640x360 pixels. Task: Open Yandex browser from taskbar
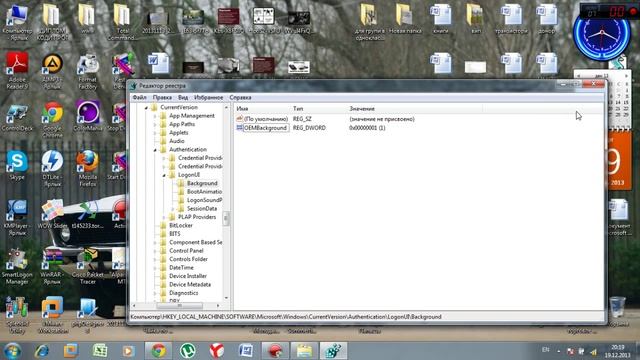coord(217,351)
